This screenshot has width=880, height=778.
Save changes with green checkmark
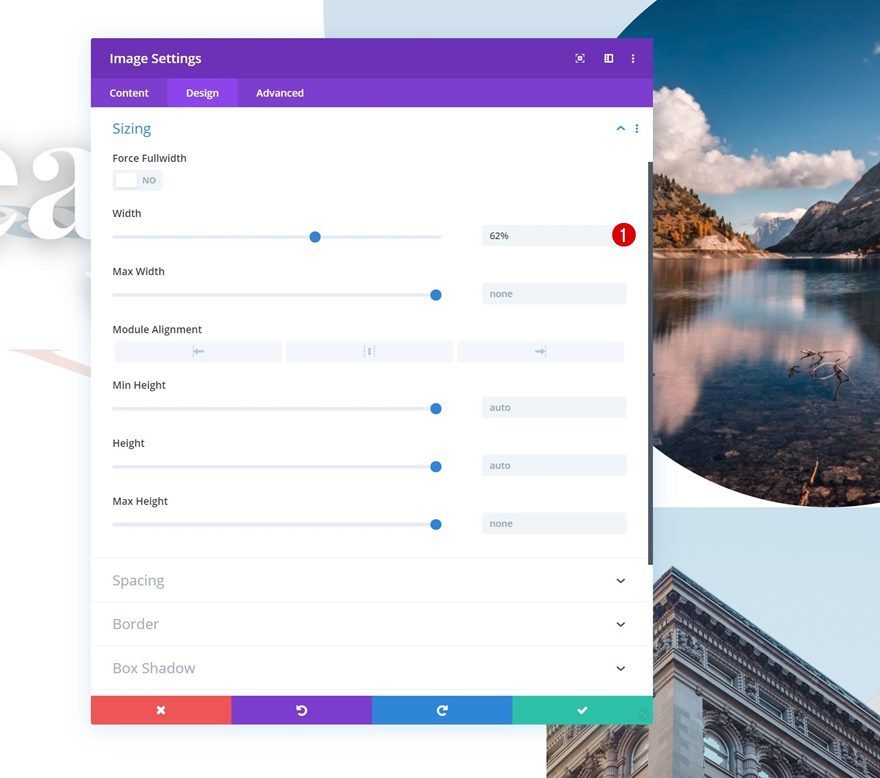point(582,710)
